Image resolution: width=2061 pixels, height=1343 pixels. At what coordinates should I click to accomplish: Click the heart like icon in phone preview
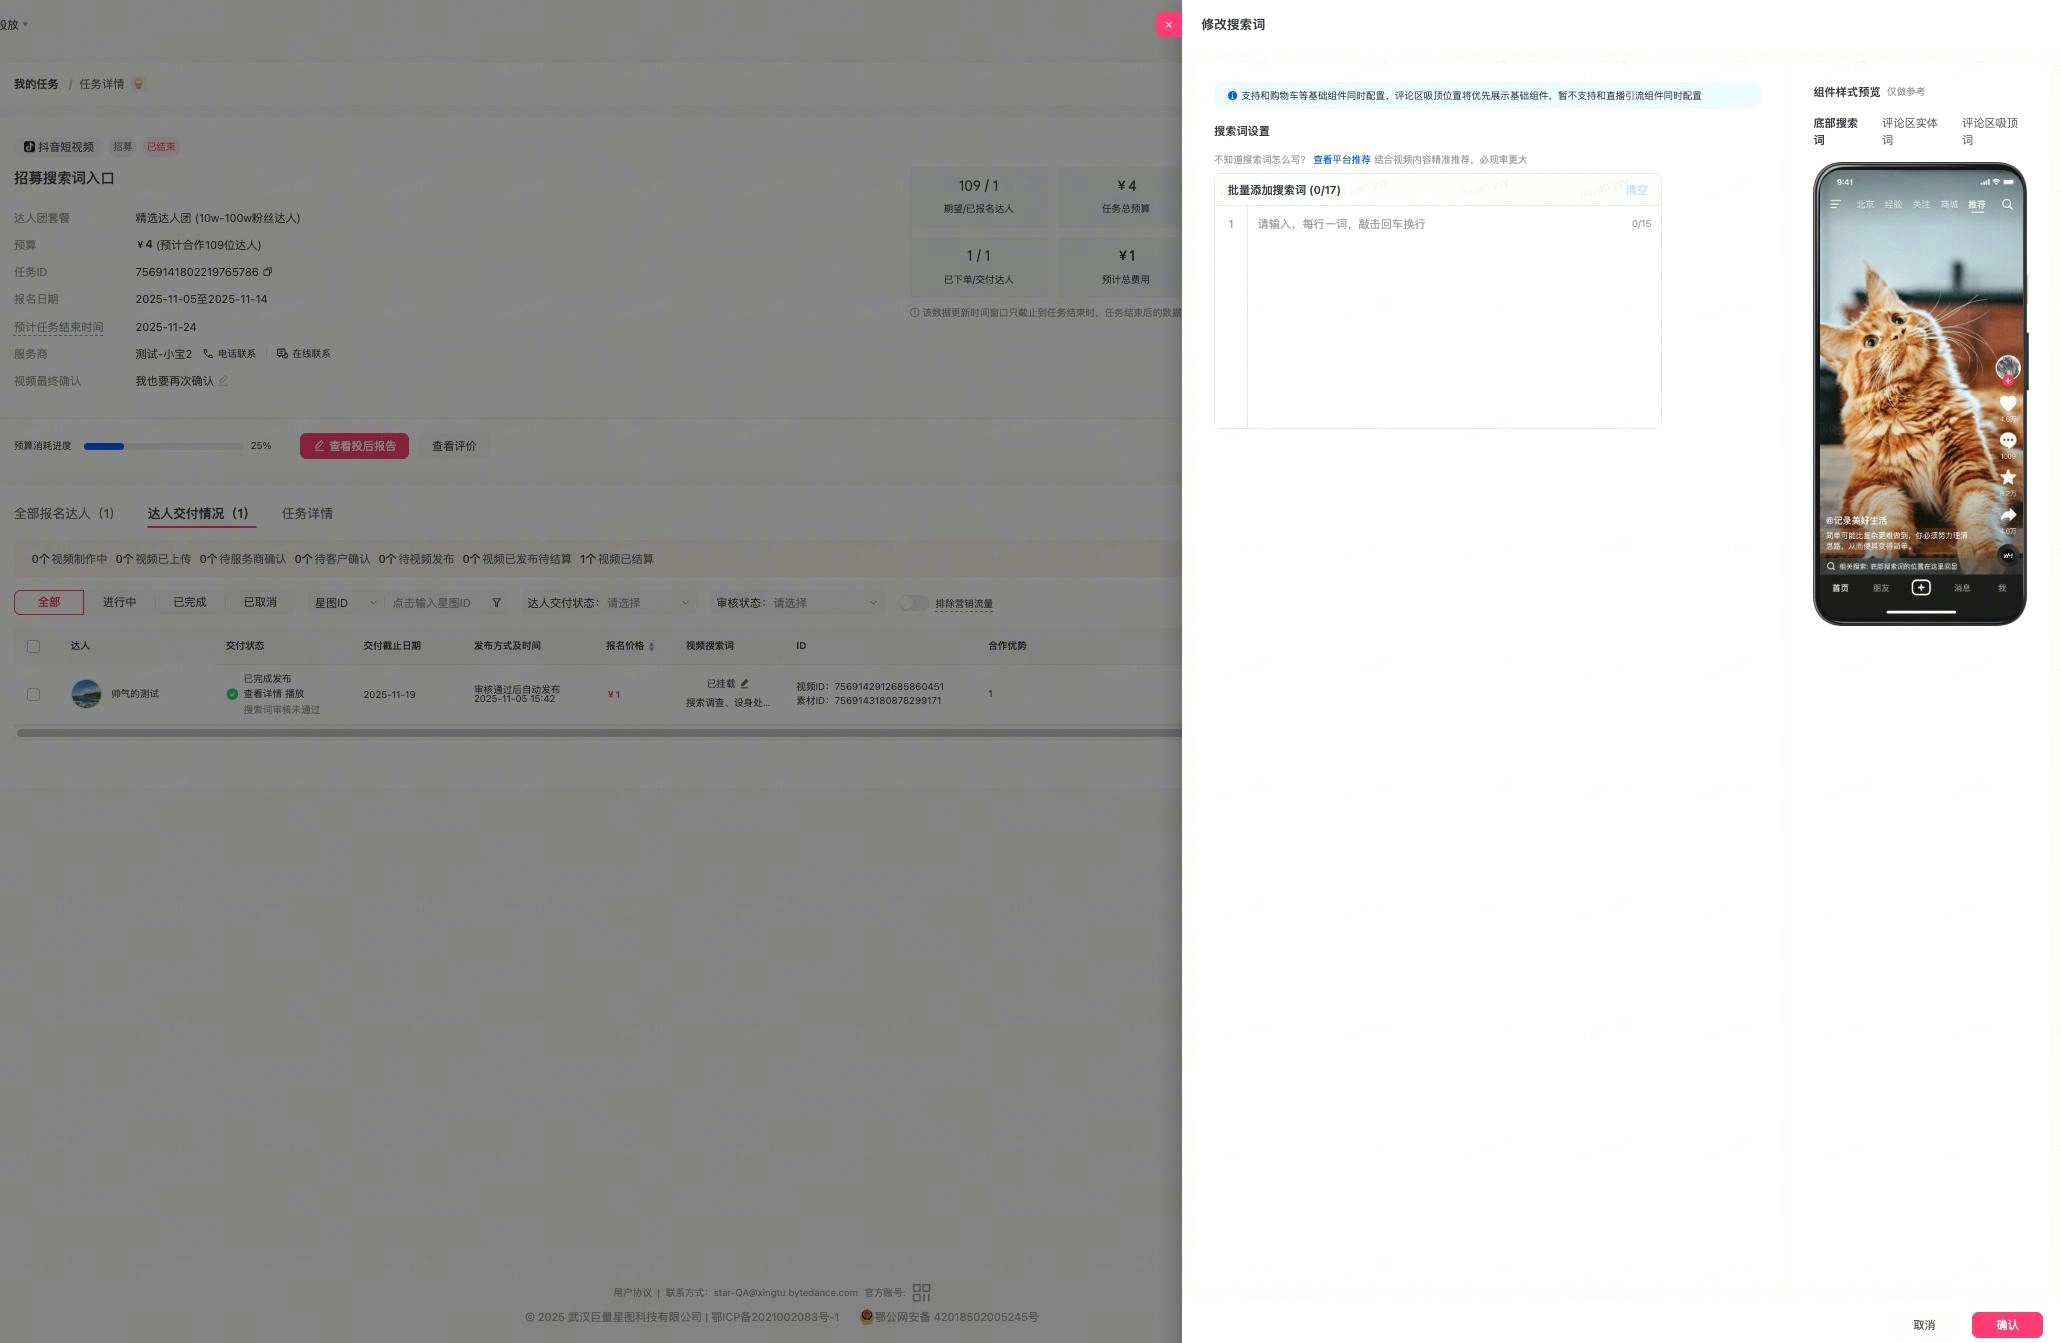(2007, 404)
